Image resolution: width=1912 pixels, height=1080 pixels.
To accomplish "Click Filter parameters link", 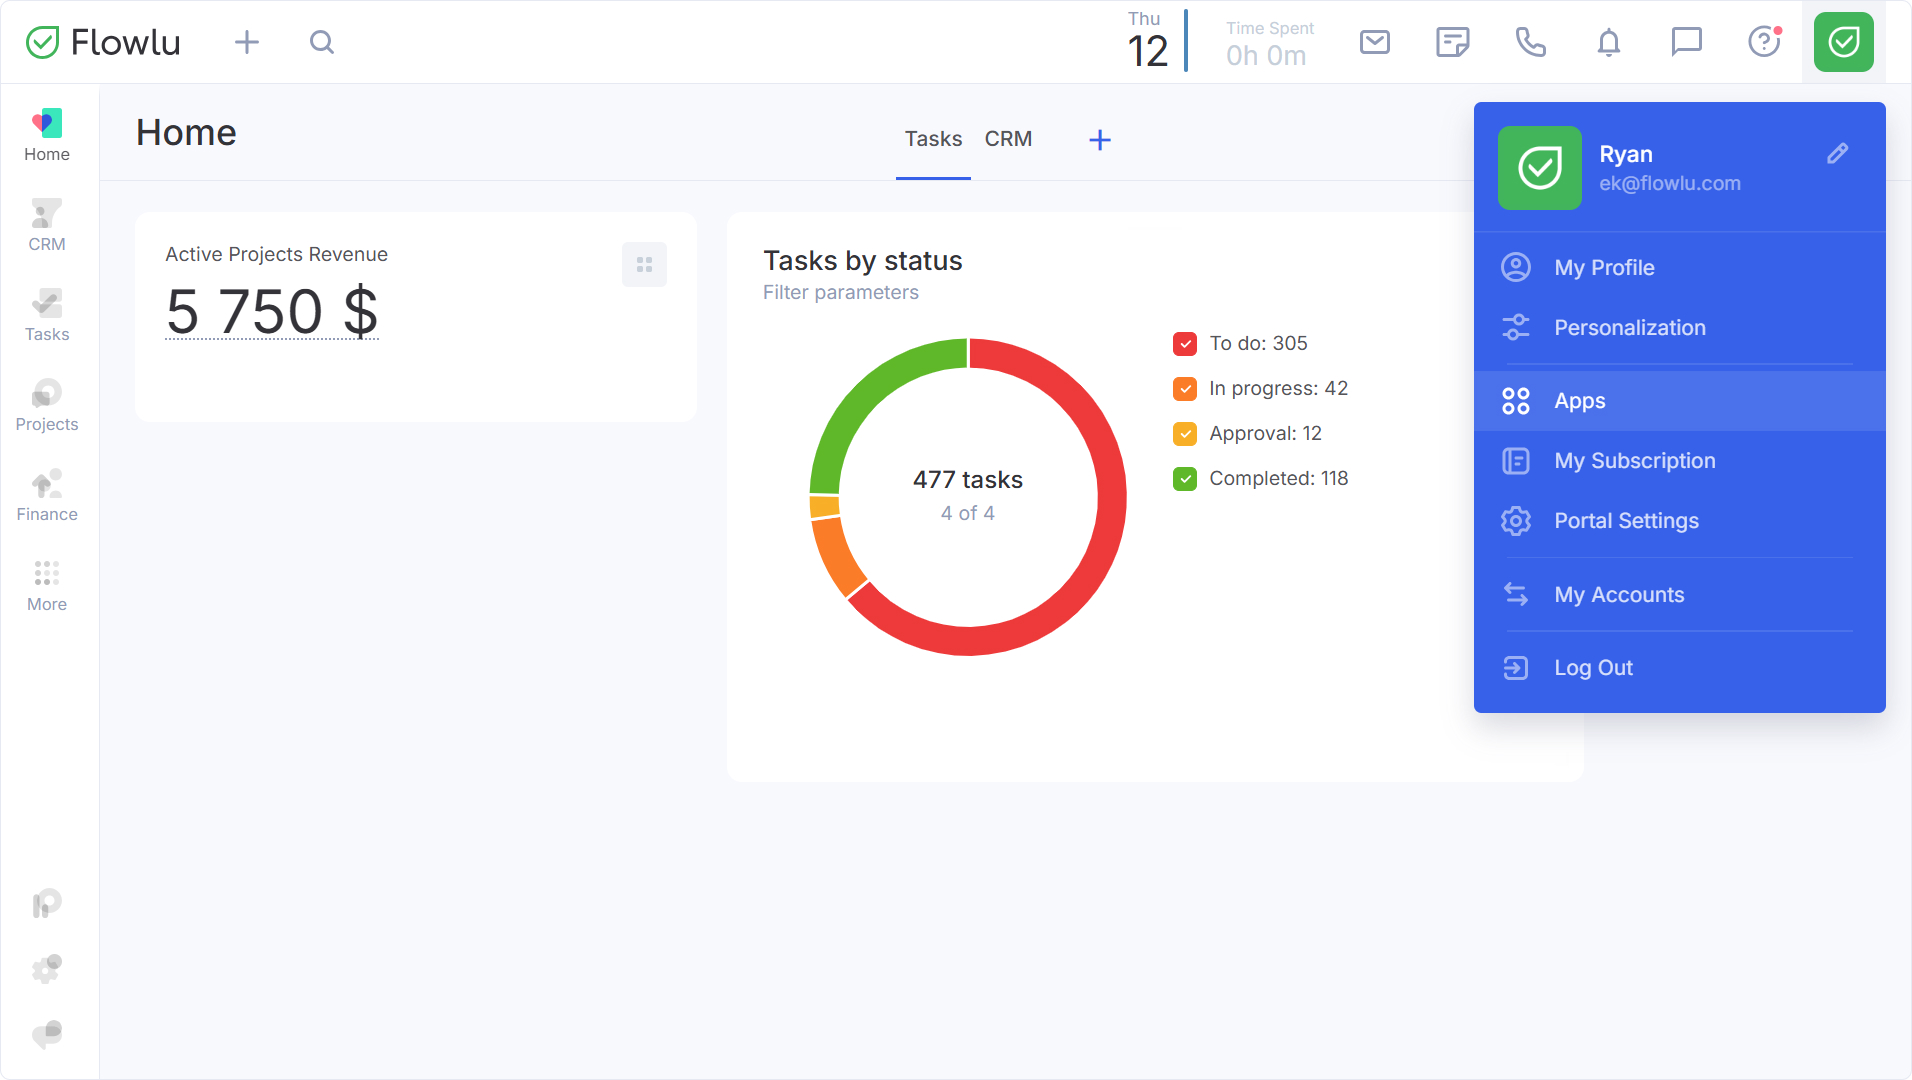I will coord(840,292).
